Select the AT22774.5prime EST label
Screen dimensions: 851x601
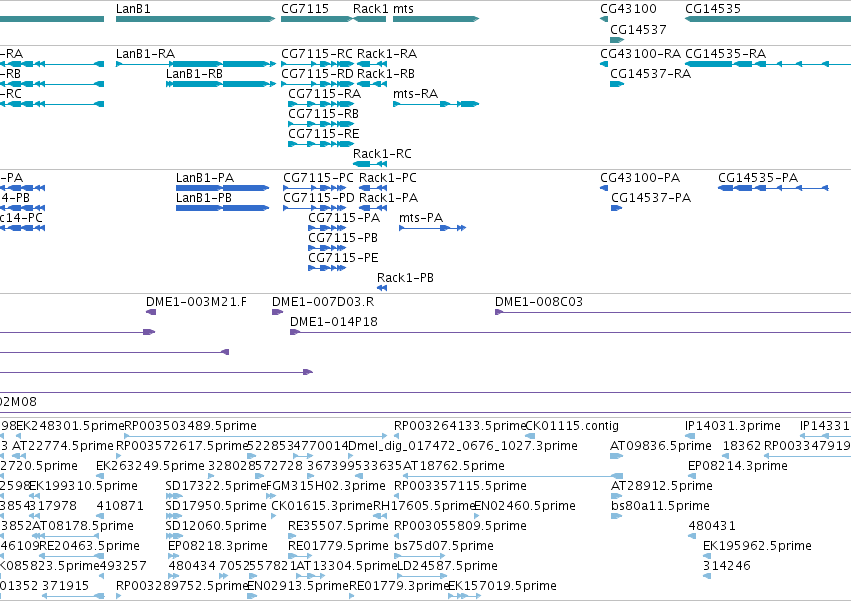pos(63,446)
